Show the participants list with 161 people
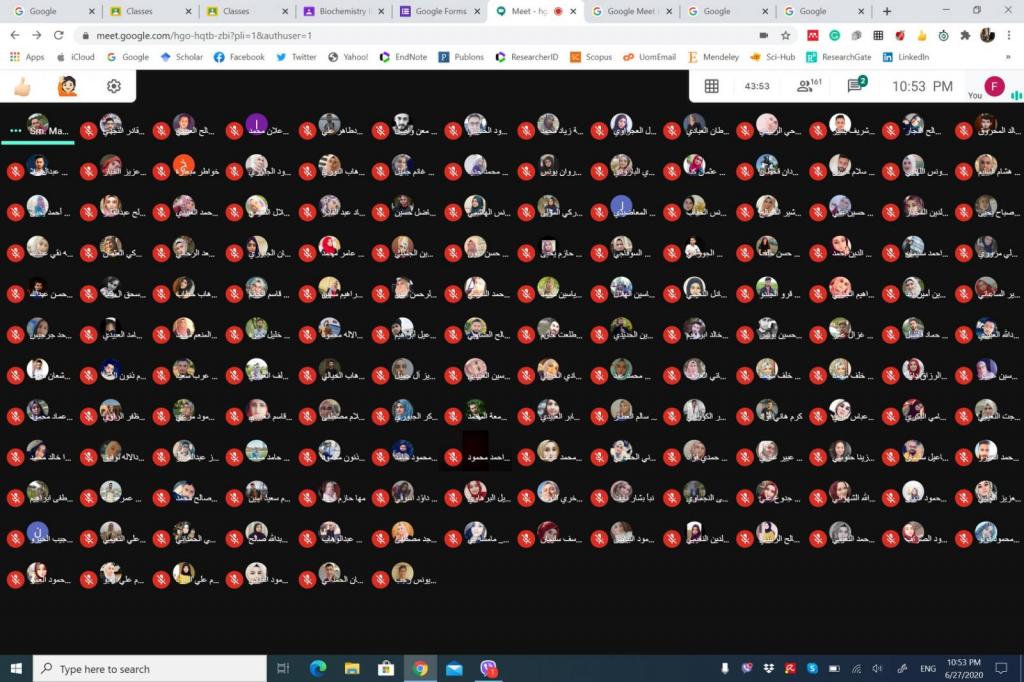 (x=807, y=86)
